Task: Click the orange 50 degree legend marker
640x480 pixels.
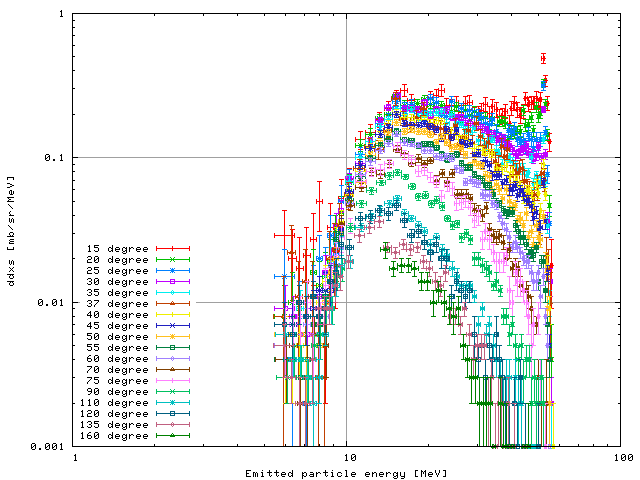Action: (173, 336)
